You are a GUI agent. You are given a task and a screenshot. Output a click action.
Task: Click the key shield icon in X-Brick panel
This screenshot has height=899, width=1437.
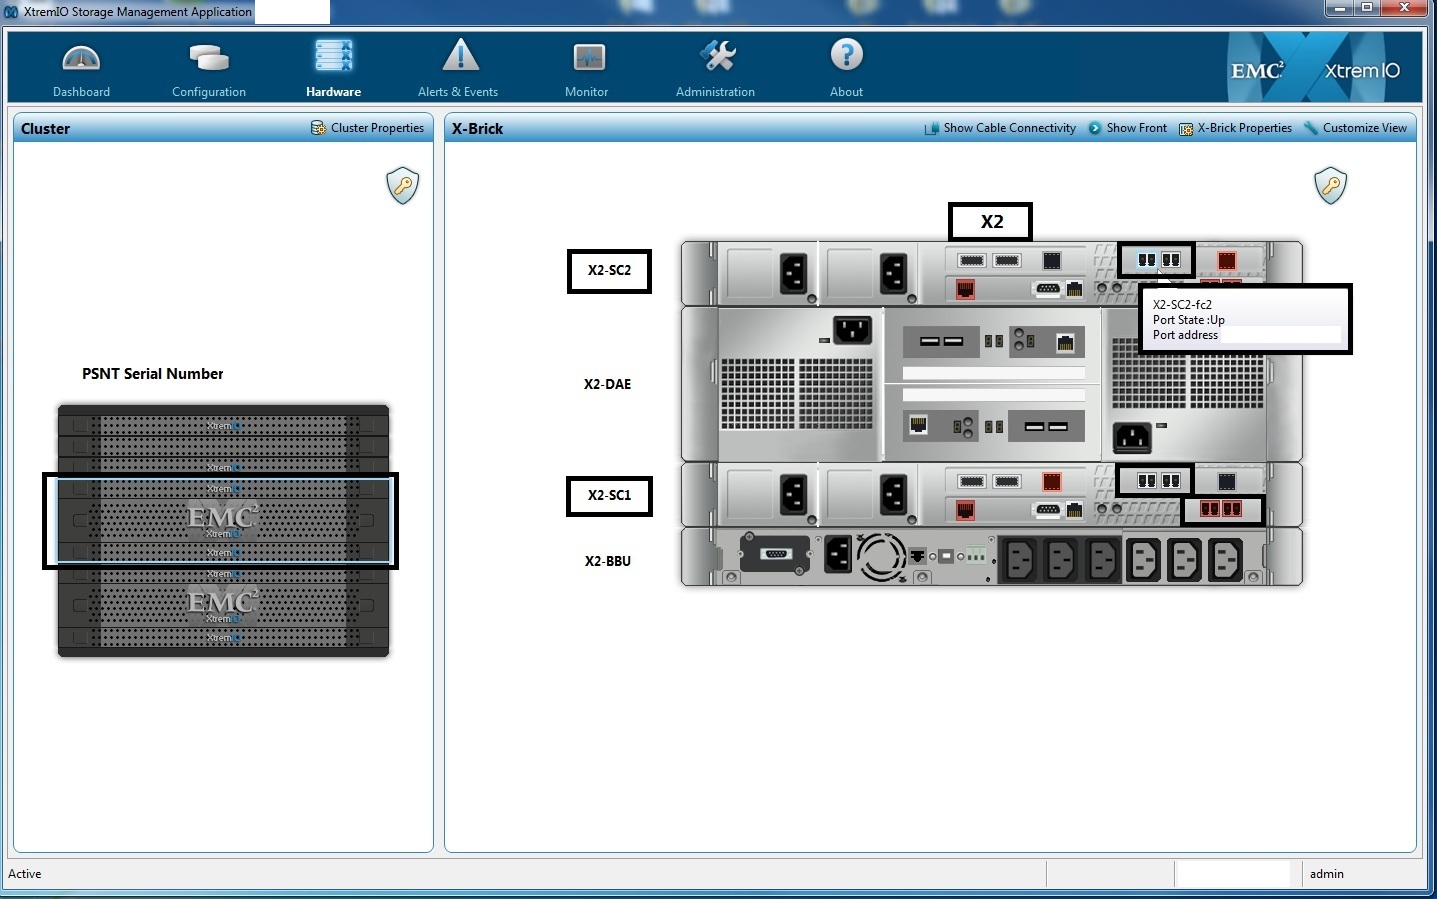point(1330,186)
